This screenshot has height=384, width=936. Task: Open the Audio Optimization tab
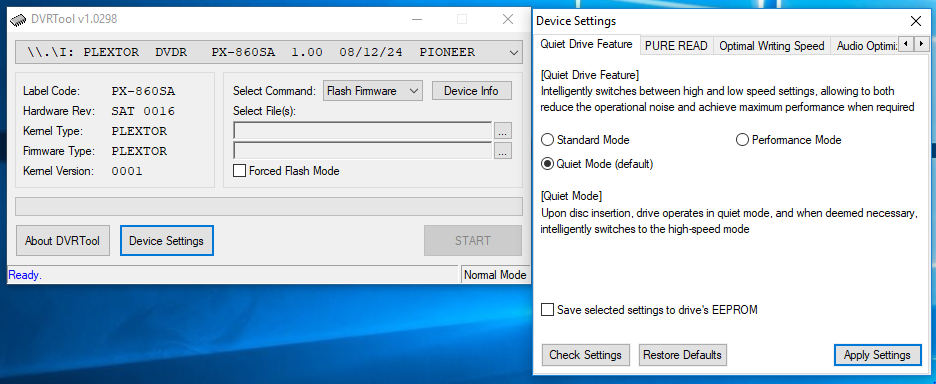(865, 46)
